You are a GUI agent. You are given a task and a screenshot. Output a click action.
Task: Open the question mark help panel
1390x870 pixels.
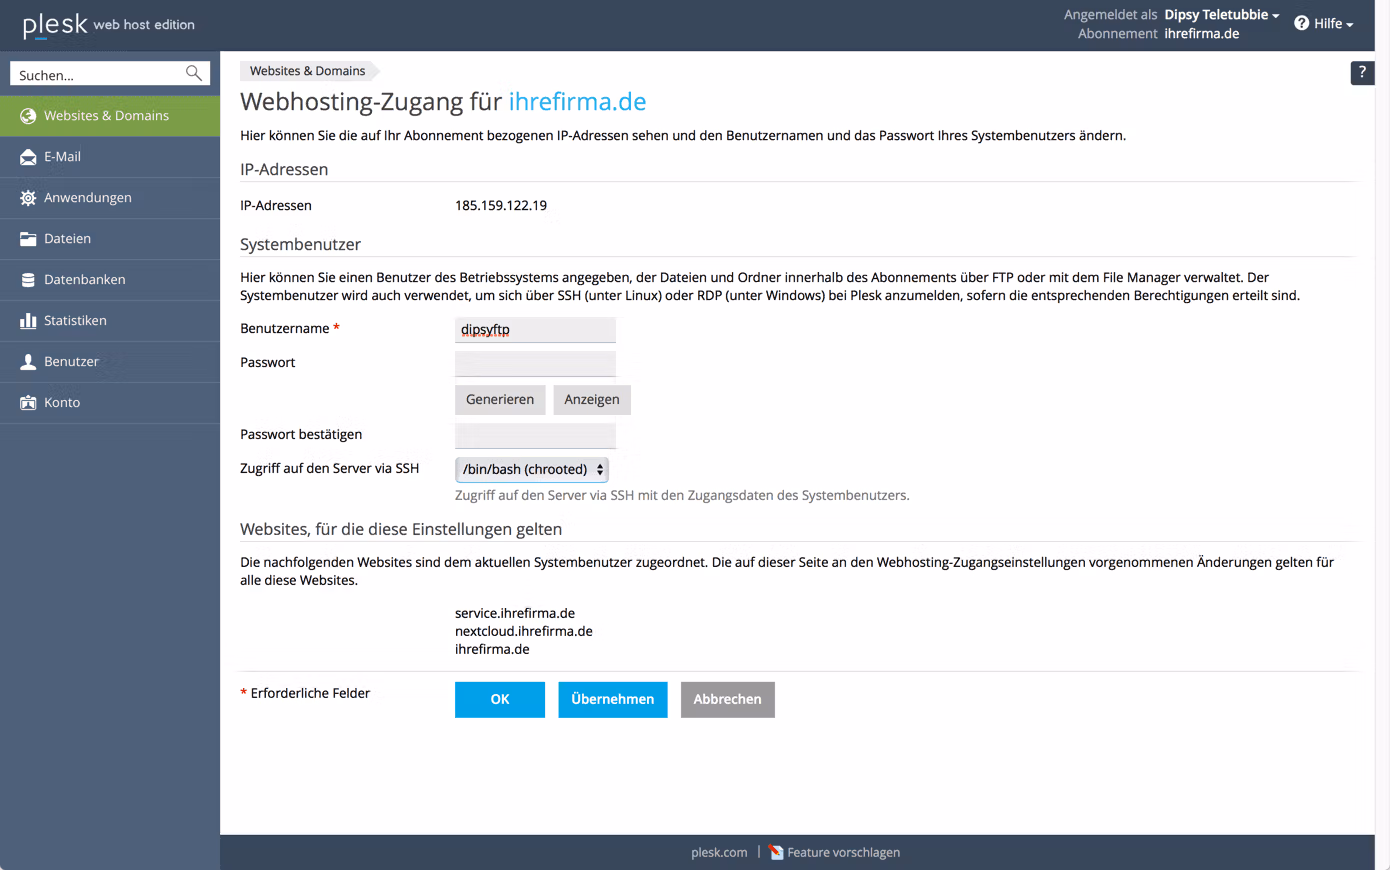(x=1362, y=72)
